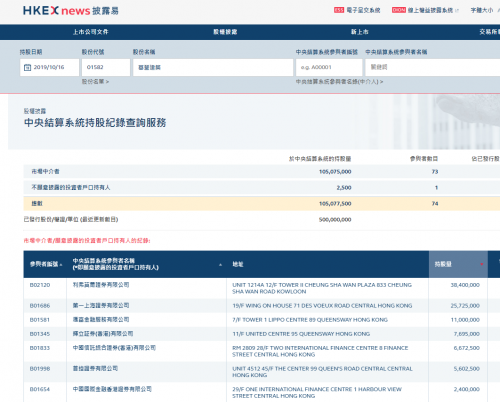This screenshot has height=402, width=500.
Task: Click the shareholding column header
Action: [x=458, y=264]
